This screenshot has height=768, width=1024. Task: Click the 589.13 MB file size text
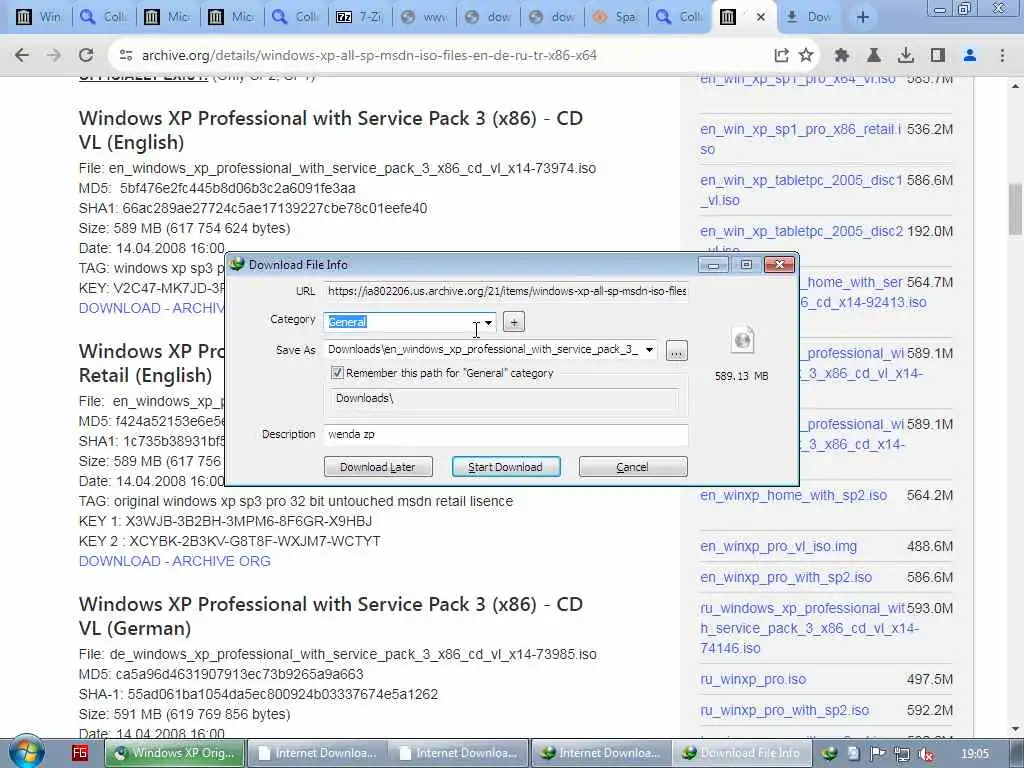coord(741,376)
